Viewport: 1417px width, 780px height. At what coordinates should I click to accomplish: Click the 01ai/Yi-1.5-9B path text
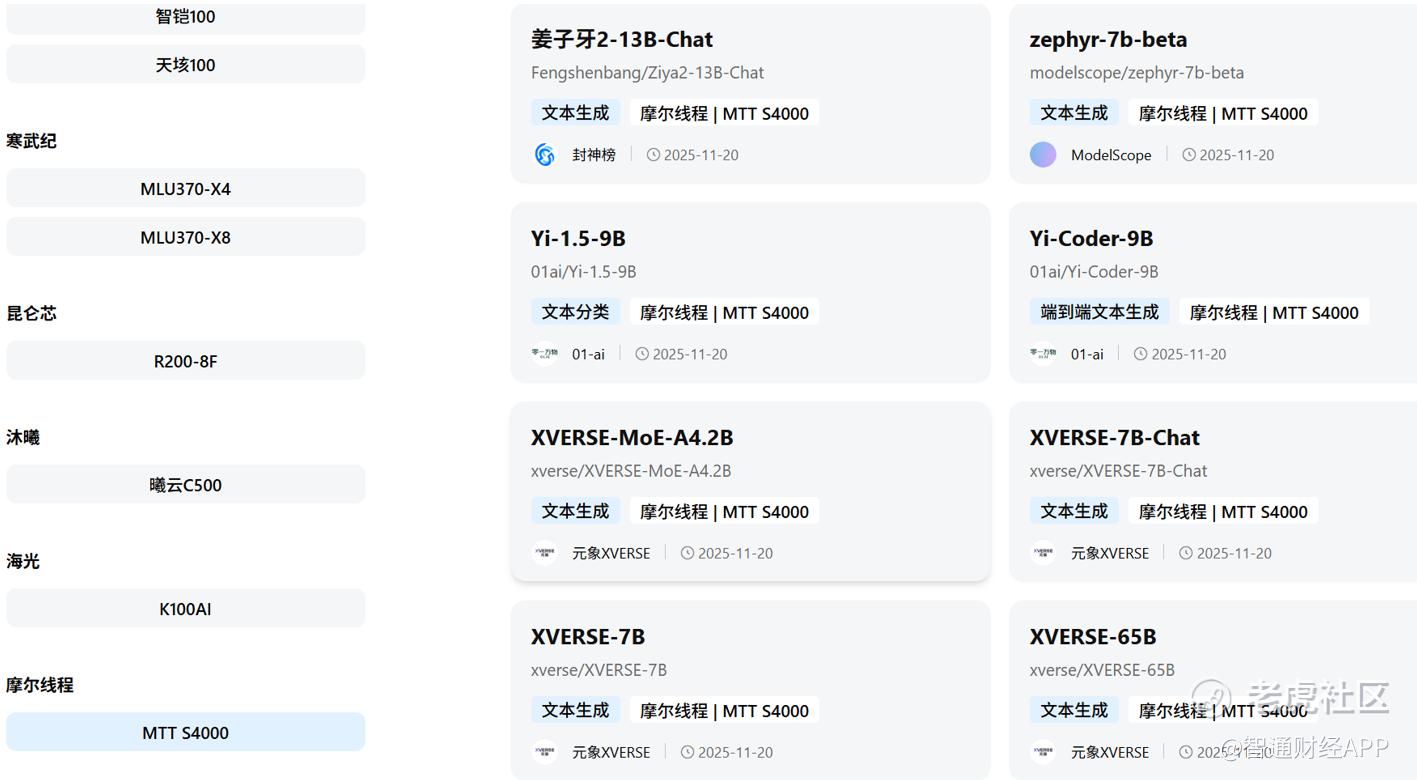[x=583, y=272]
